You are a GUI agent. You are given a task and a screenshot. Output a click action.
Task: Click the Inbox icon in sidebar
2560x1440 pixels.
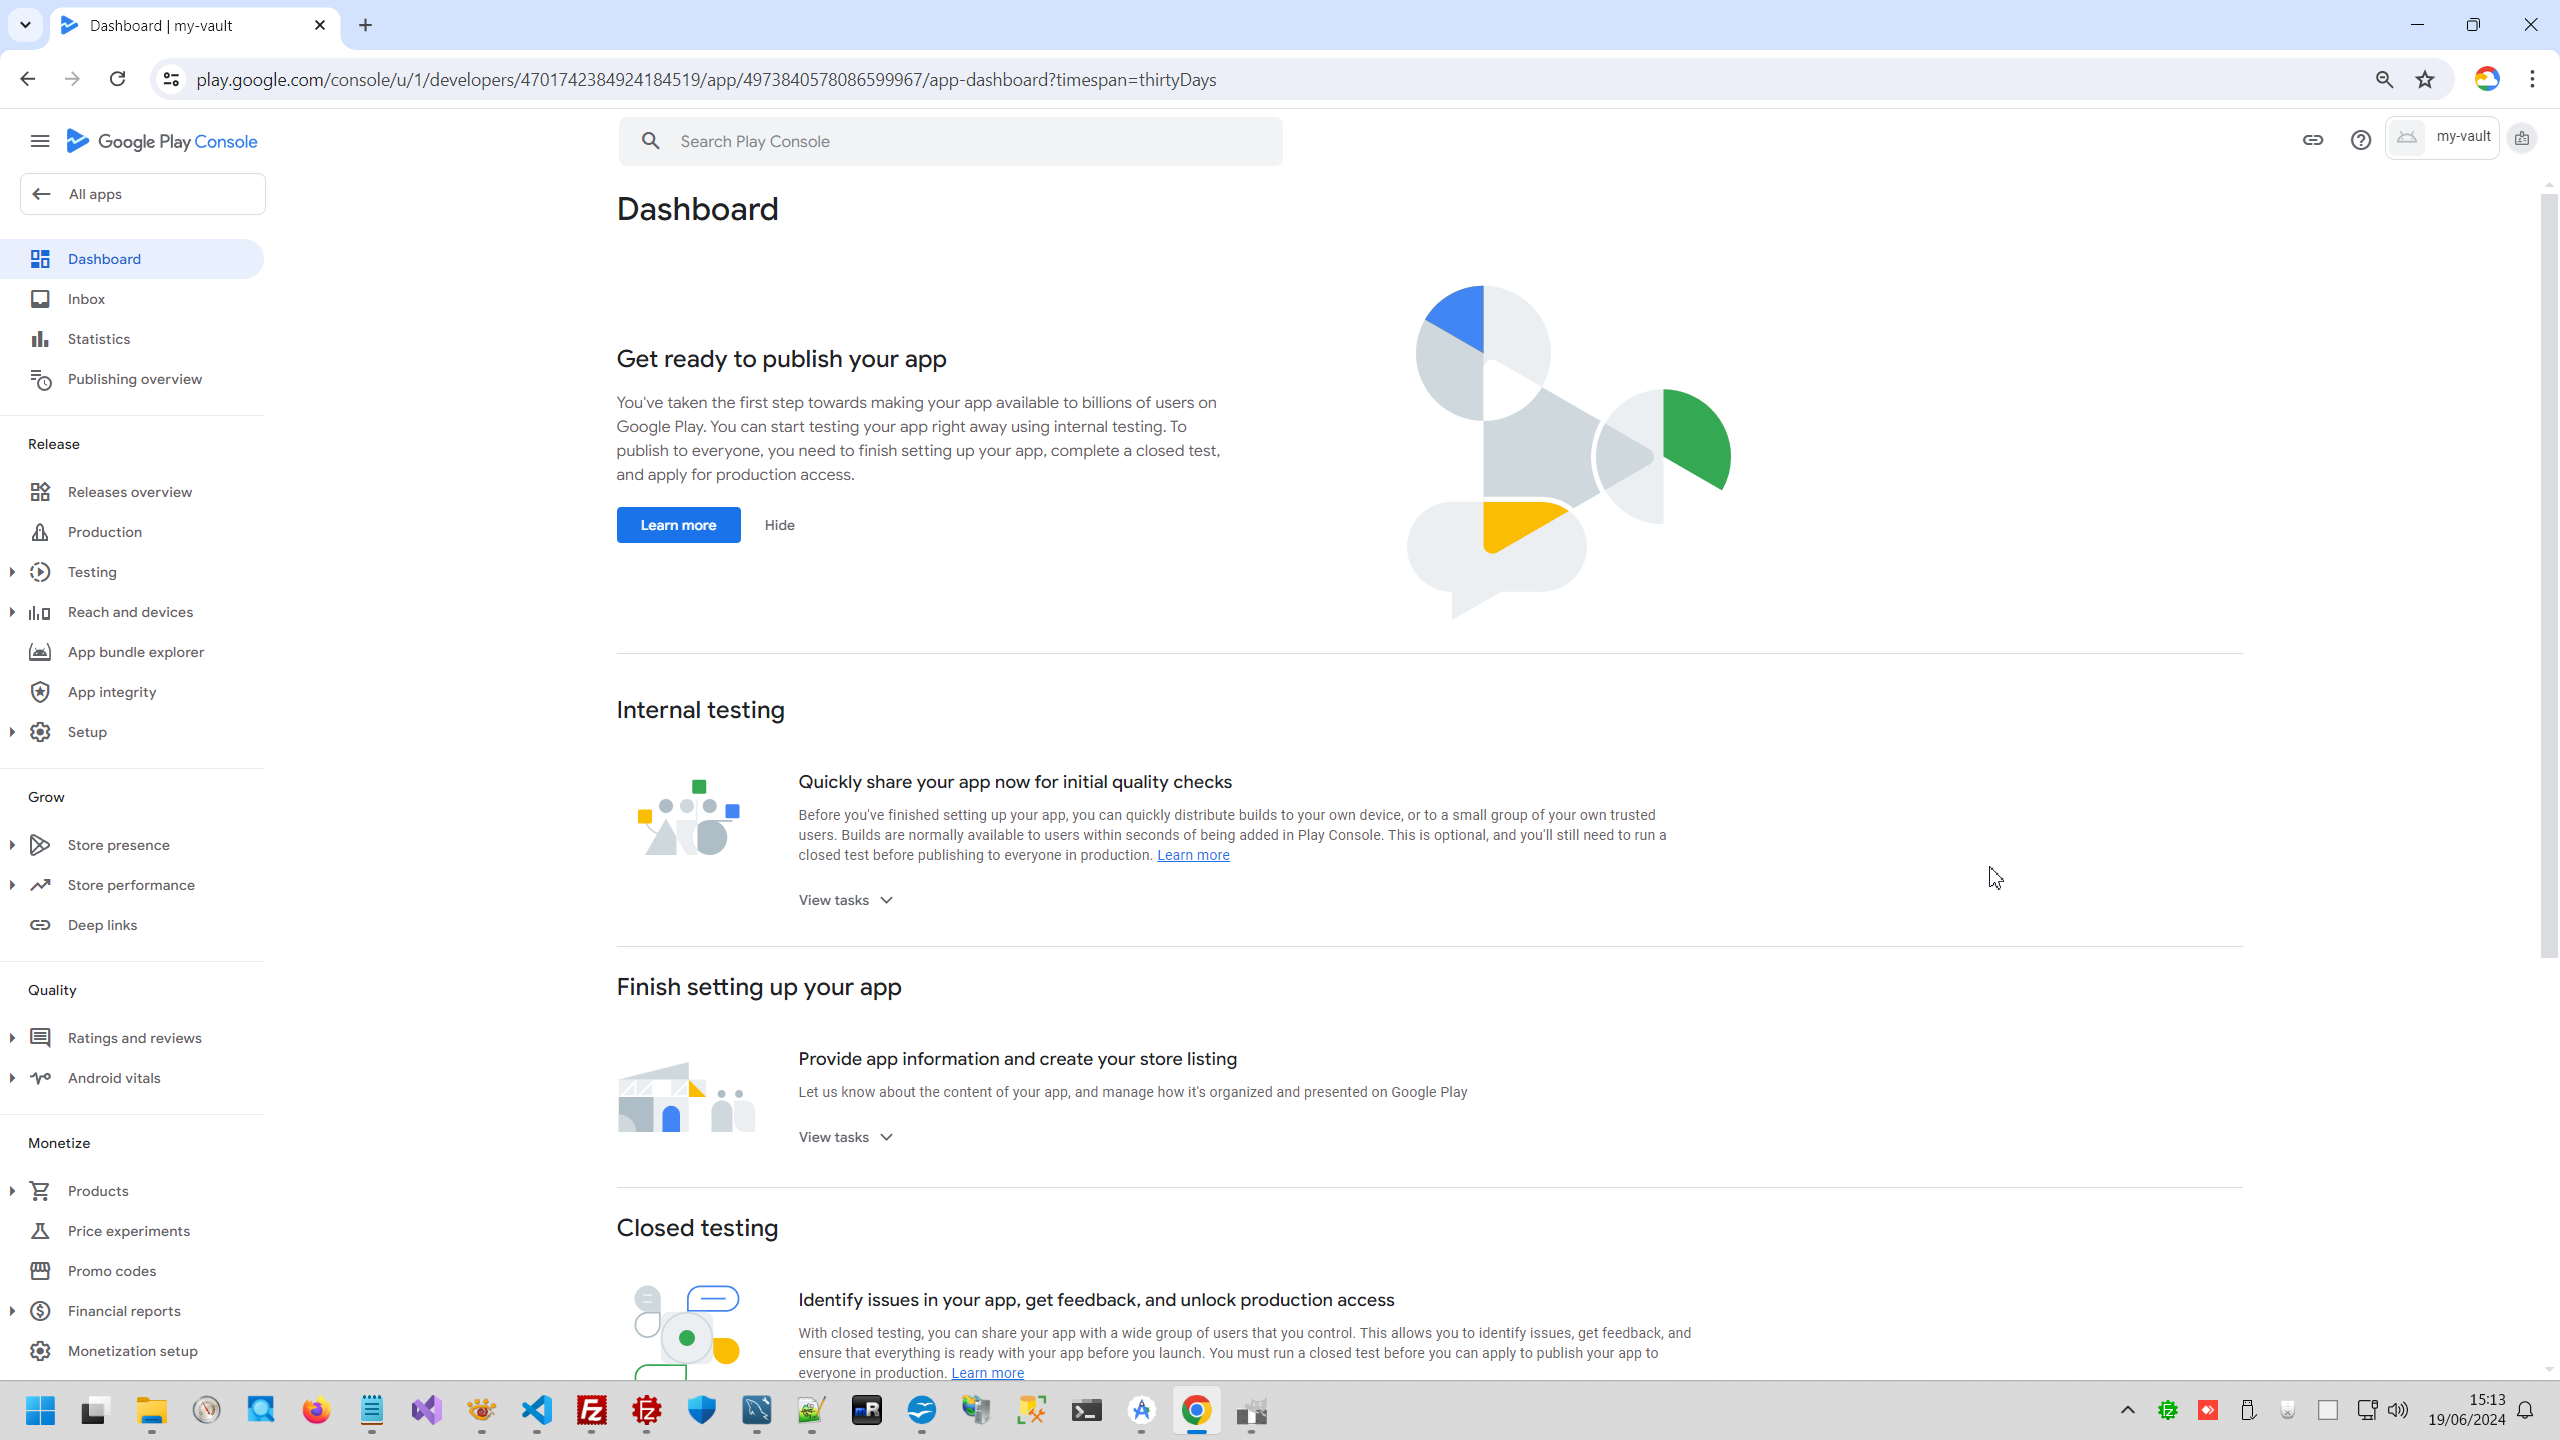[40, 299]
